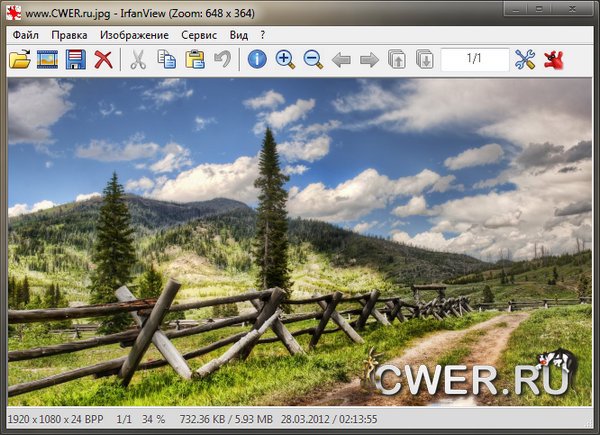Open About IrfanView with the red cat icon
600x435 pixels.
coord(553,60)
